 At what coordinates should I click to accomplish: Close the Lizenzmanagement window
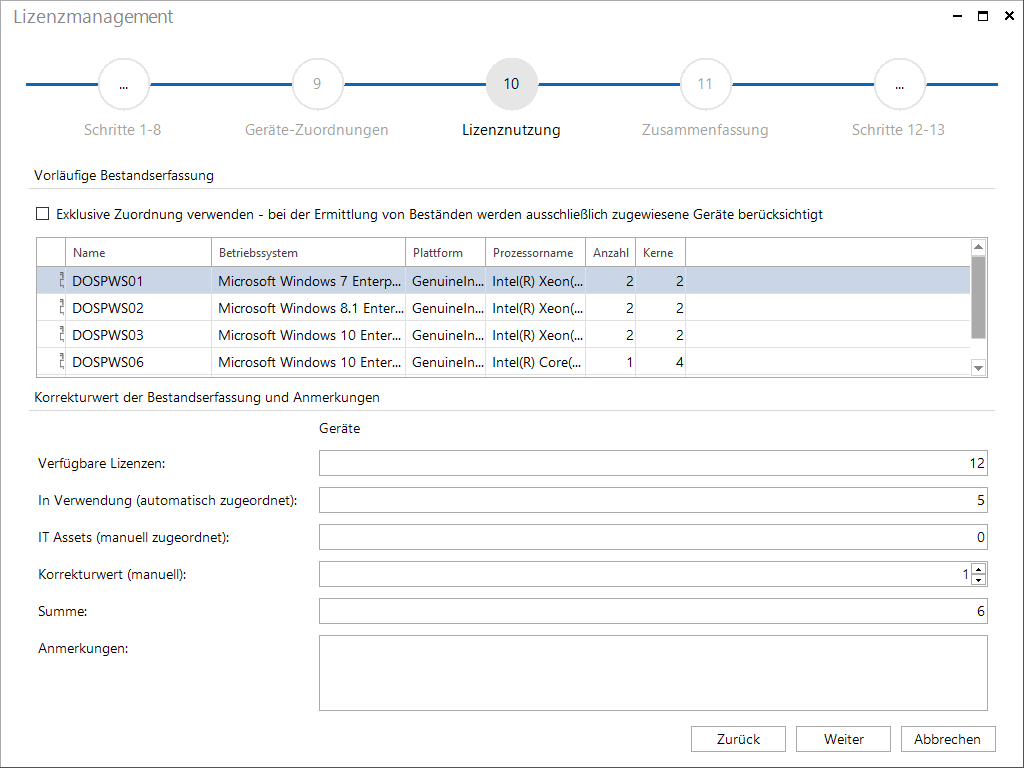(1009, 16)
